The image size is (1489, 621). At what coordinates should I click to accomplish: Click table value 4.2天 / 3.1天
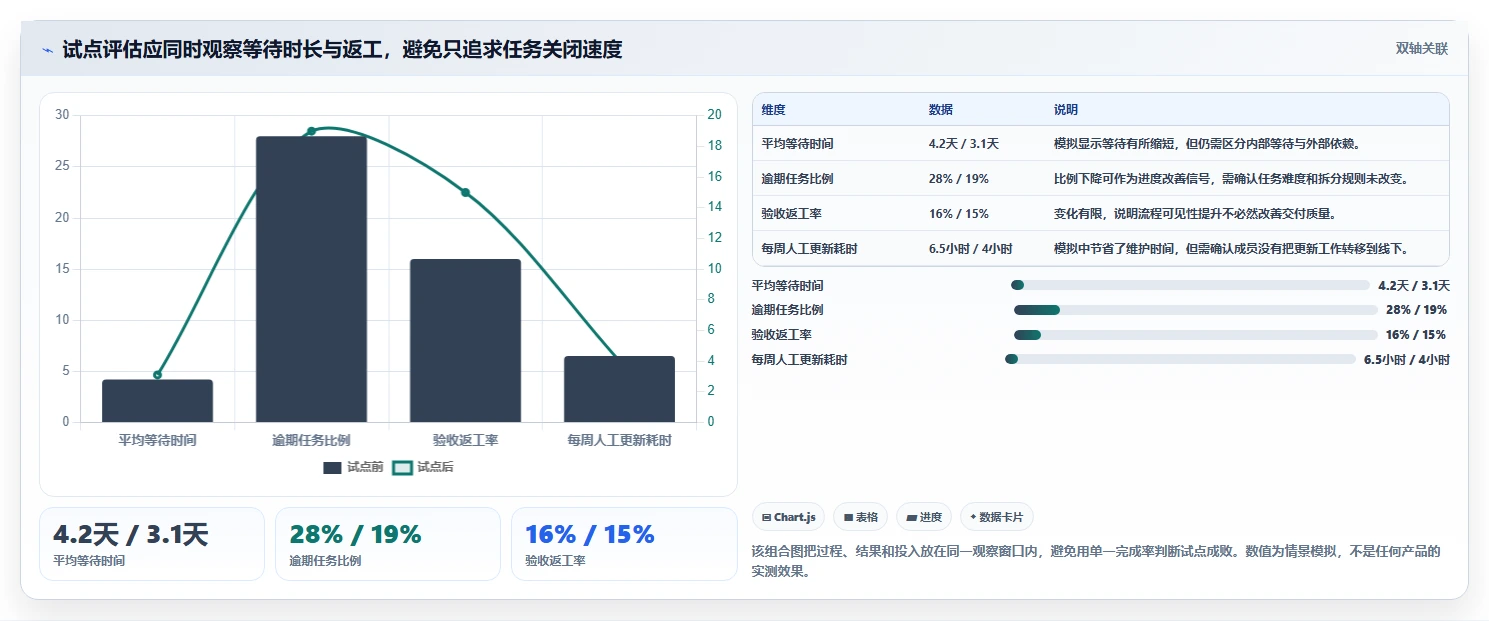964,144
